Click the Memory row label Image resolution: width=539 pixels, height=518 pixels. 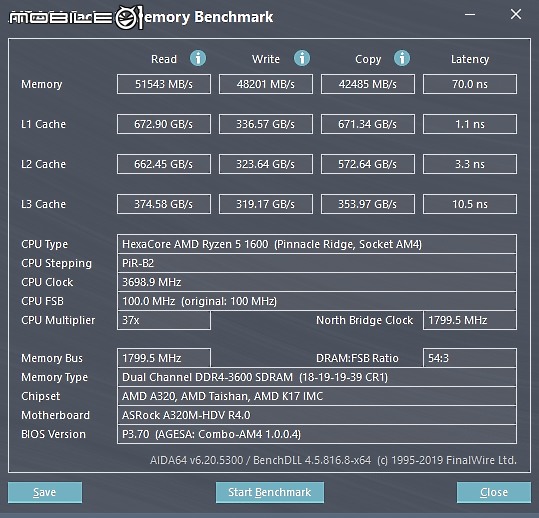42,84
